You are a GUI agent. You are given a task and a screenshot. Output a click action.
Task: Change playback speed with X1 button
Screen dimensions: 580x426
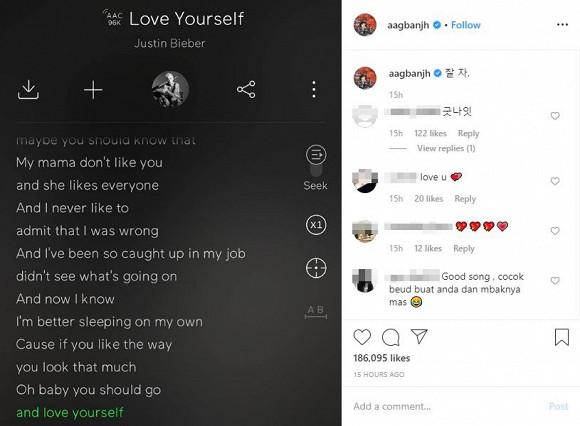316,225
